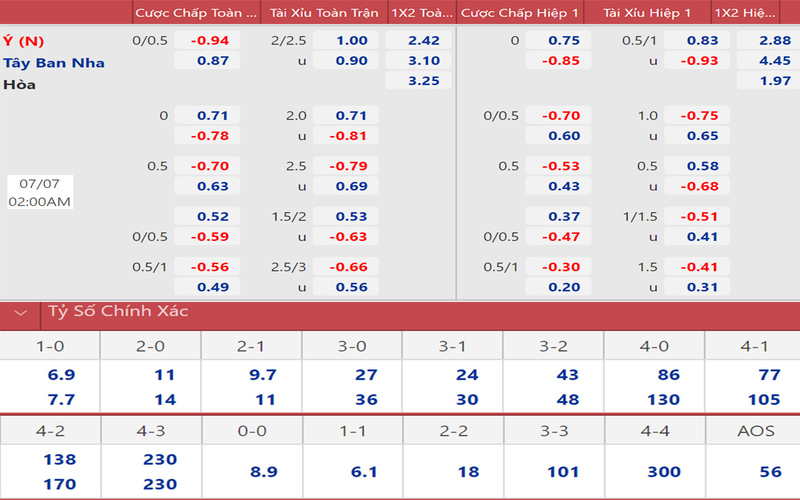Screen dimensions: 800x500
Task: Click the Tây Ban Nha team name
Action: click(53, 62)
